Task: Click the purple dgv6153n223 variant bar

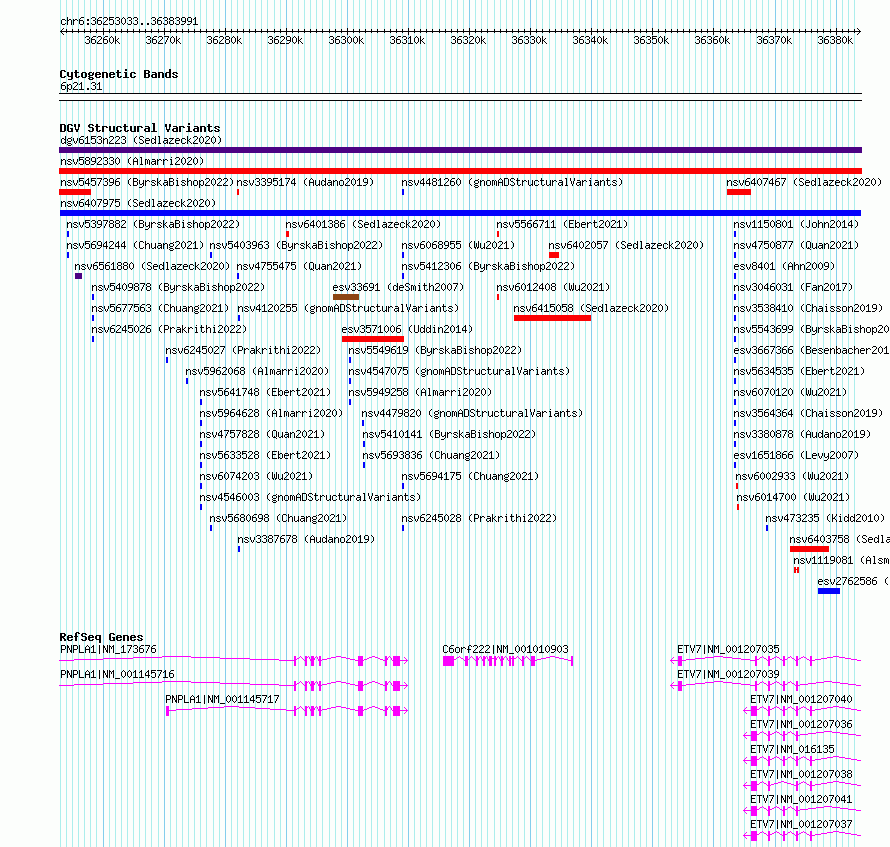Action: [x=460, y=150]
